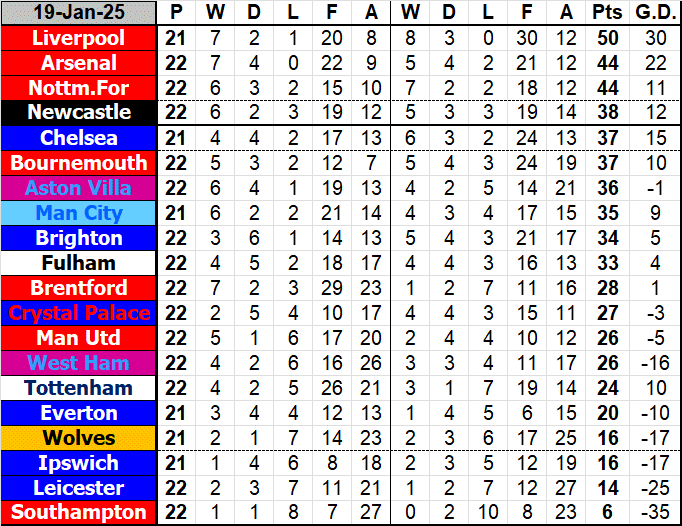The height and width of the screenshot is (526, 682).
Task: Select the West Ham row label
Action: point(79,363)
